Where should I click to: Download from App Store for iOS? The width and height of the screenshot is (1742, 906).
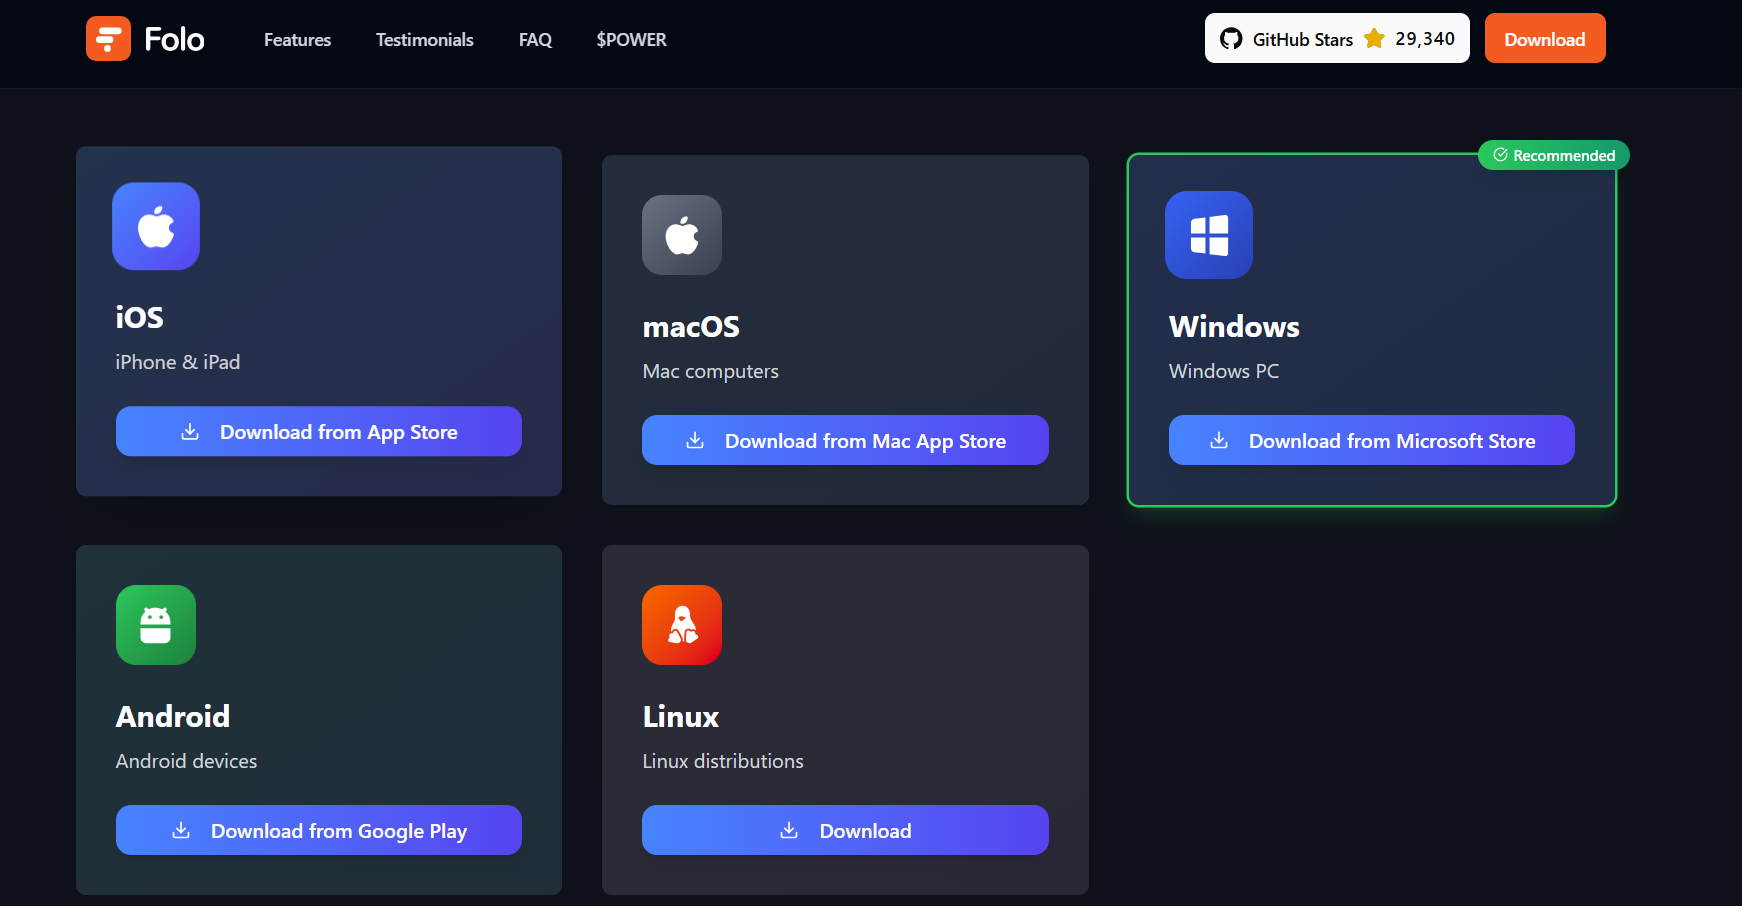tap(319, 431)
